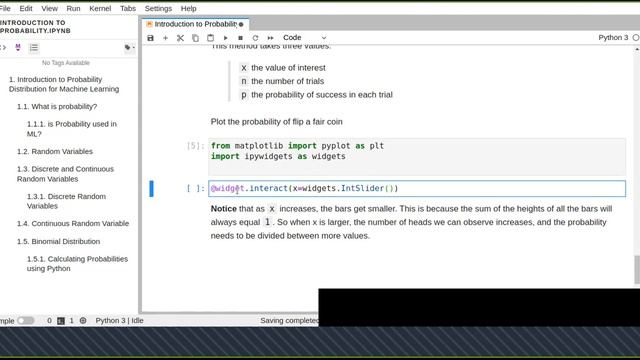The height and width of the screenshot is (360, 640).
Task: Click inside the @widget.interact code cell
Action: [417, 189]
